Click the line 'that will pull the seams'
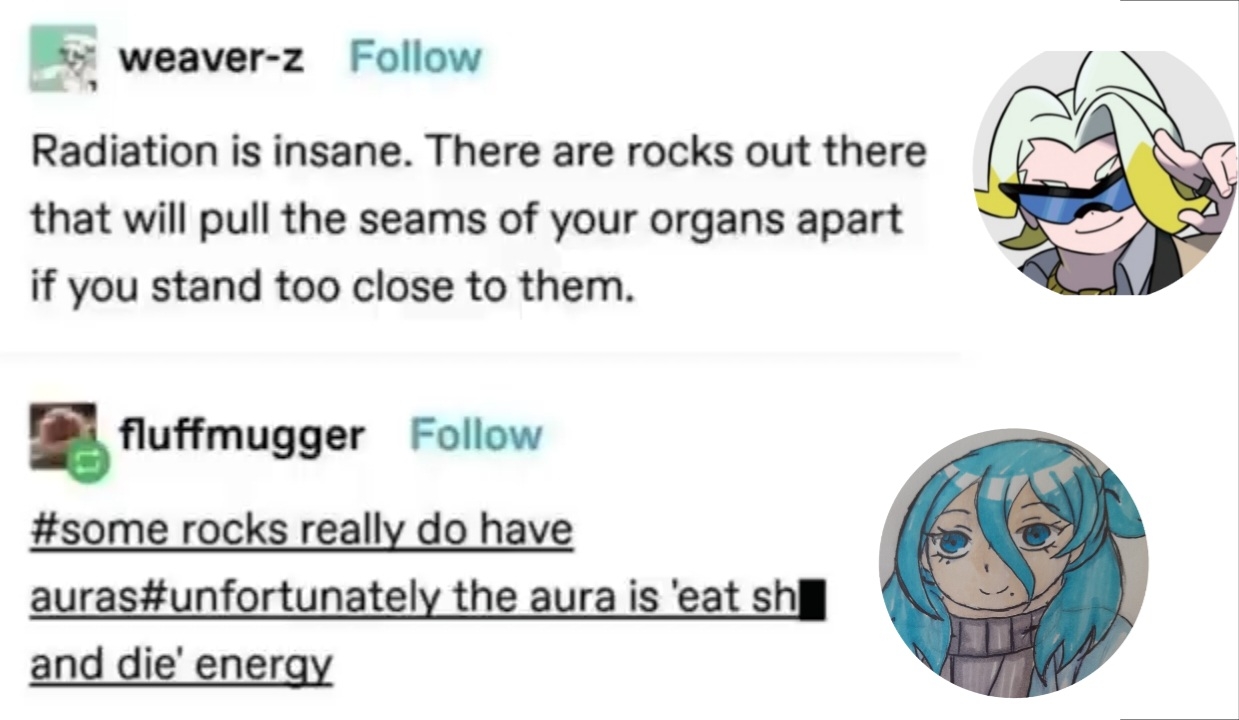 467,219
